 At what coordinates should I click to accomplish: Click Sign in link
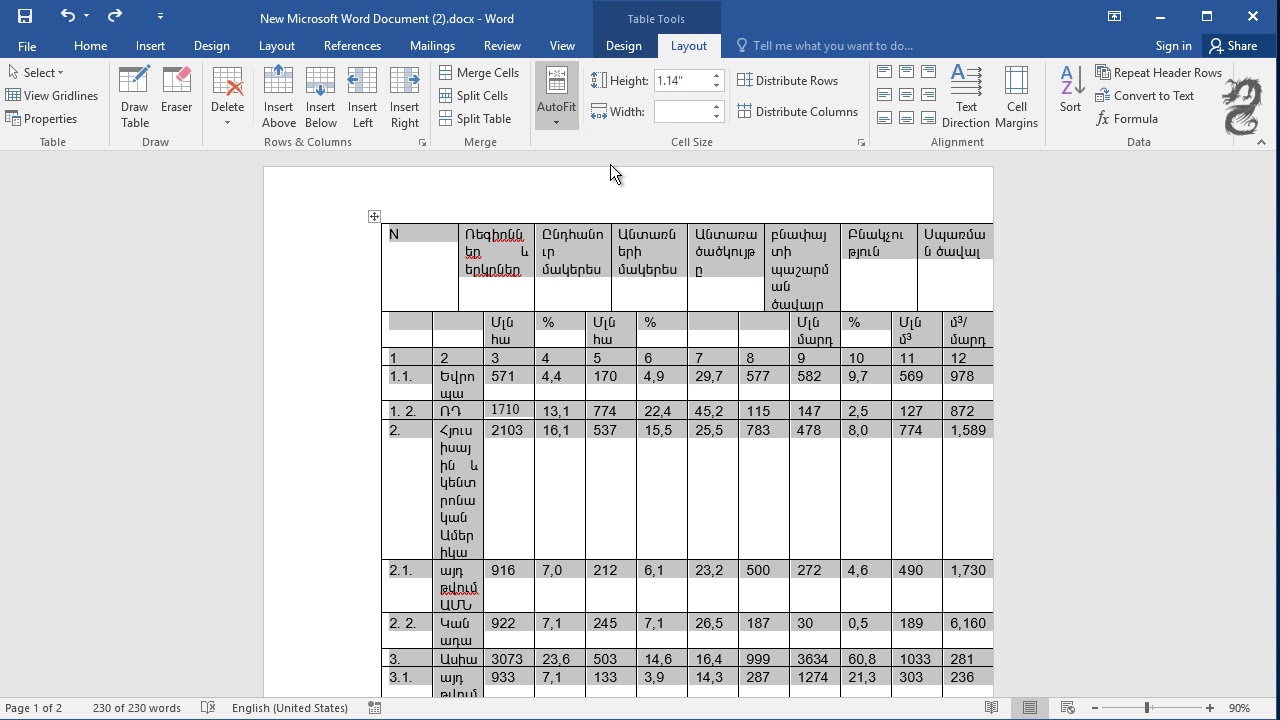pyautogui.click(x=1173, y=46)
